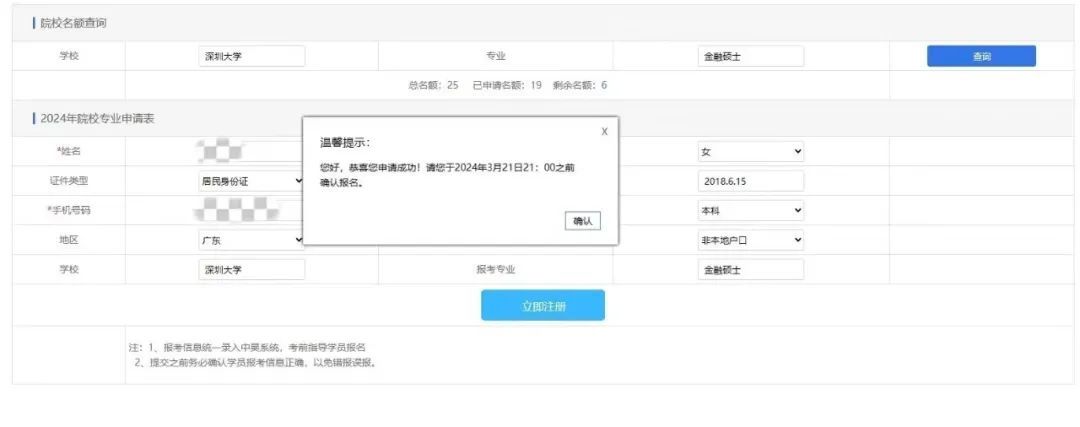Expand the 地区 dropdown showing 广东
The height and width of the screenshot is (427, 1080).
coord(250,240)
